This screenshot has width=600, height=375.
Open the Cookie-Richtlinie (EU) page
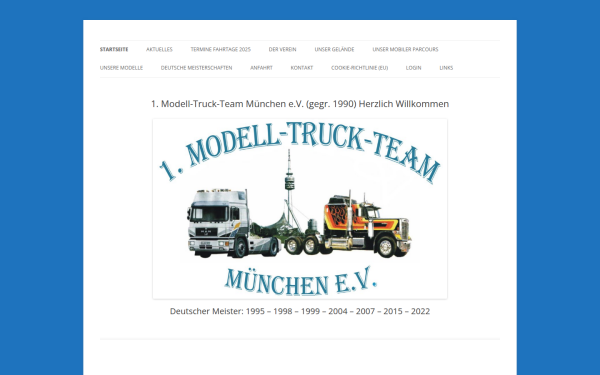pos(359,68)
